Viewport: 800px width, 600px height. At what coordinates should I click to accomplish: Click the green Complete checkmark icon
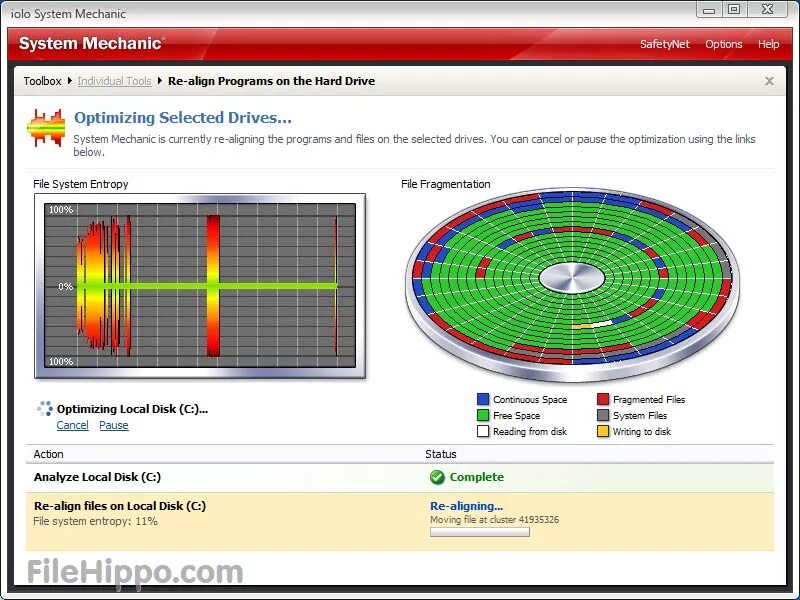(437, 477)
